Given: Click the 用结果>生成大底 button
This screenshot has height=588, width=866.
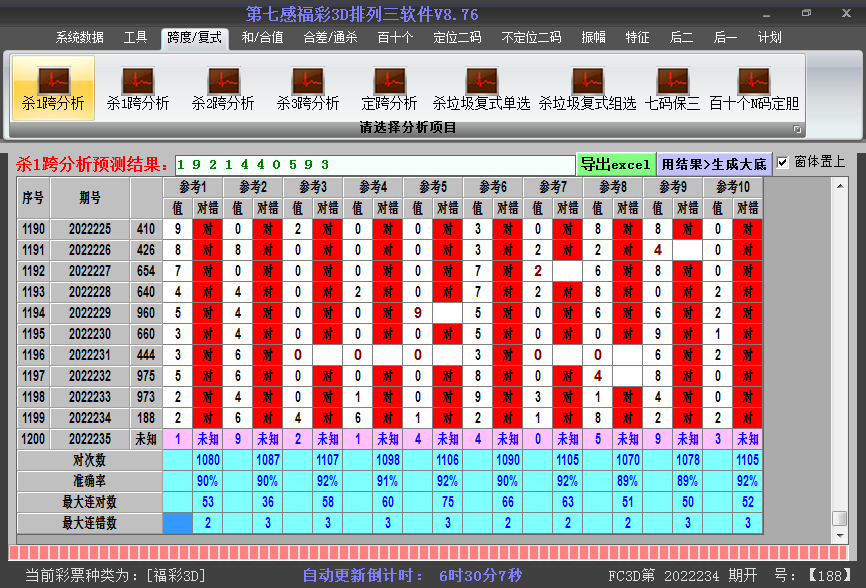Looking at the screenshot, I should point(714,164).
